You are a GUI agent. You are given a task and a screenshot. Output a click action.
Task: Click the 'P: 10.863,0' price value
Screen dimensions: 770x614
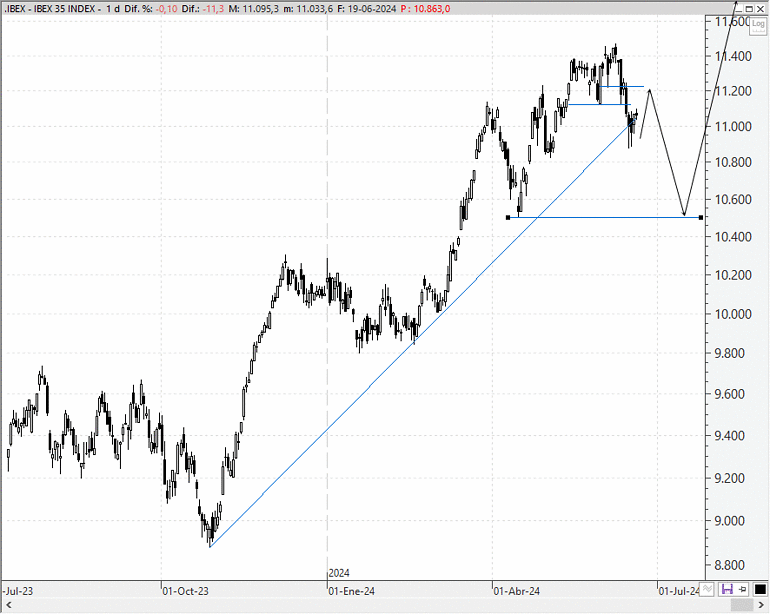(425, 9)
